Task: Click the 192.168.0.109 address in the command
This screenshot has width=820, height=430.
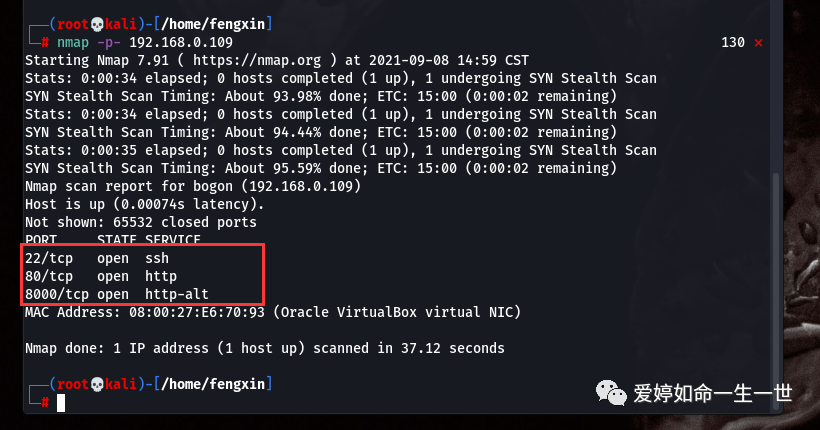Action: click(181, 42)
